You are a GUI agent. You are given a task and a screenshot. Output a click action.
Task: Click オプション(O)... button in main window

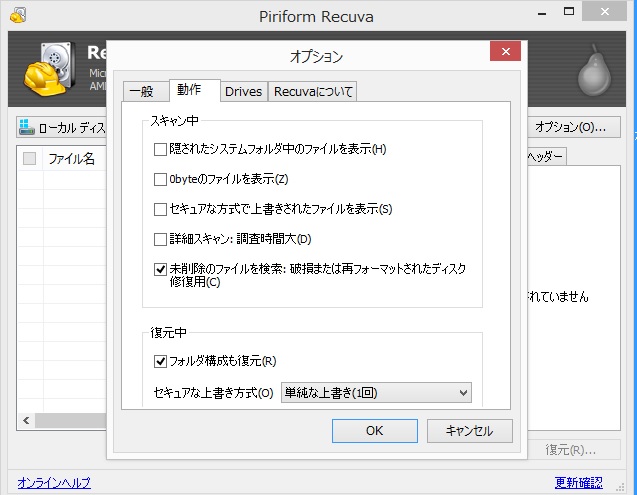[573, 127]
